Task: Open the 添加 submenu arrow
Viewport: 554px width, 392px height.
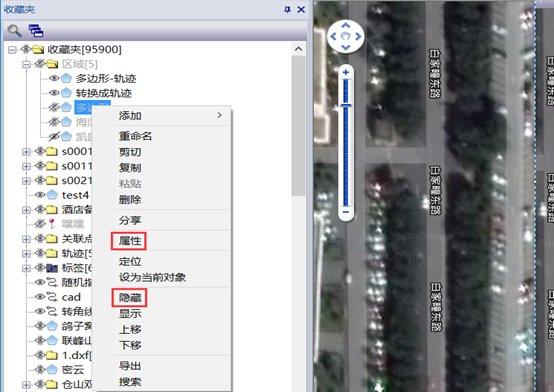Action: click(x=219, y=115)
